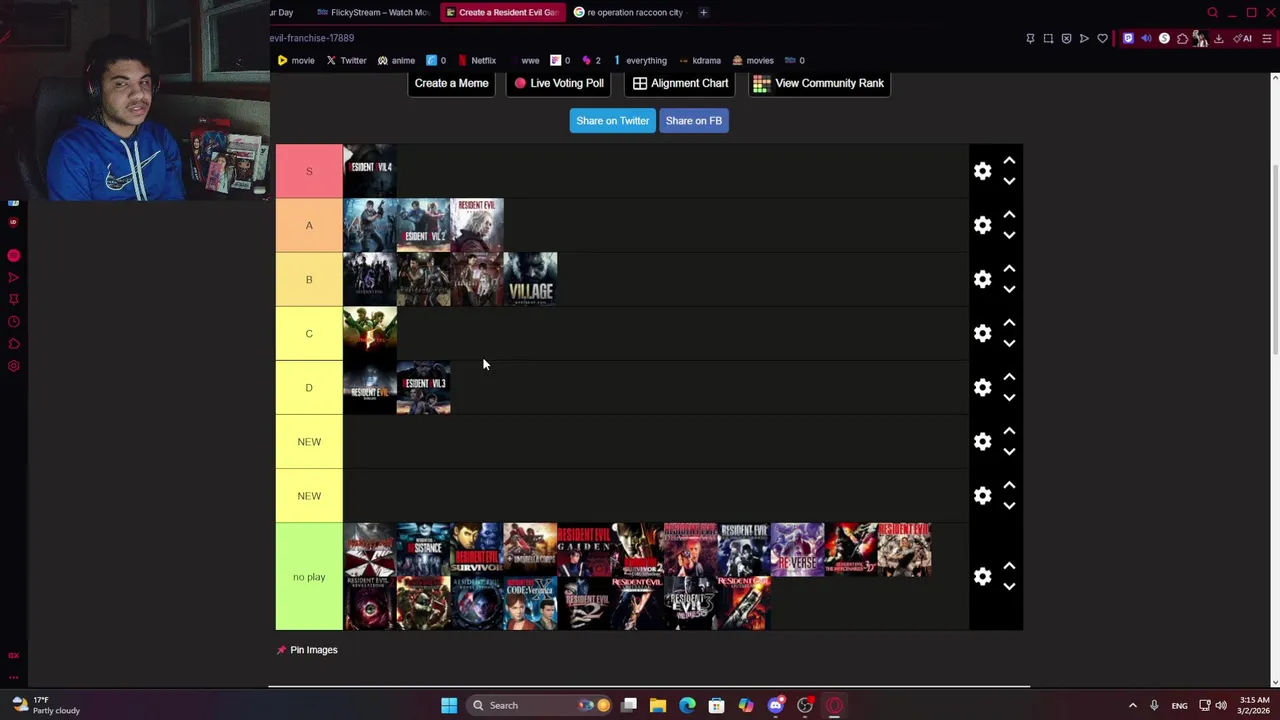Share on FB
1280x720 pixels.
(x=693, y=120)
